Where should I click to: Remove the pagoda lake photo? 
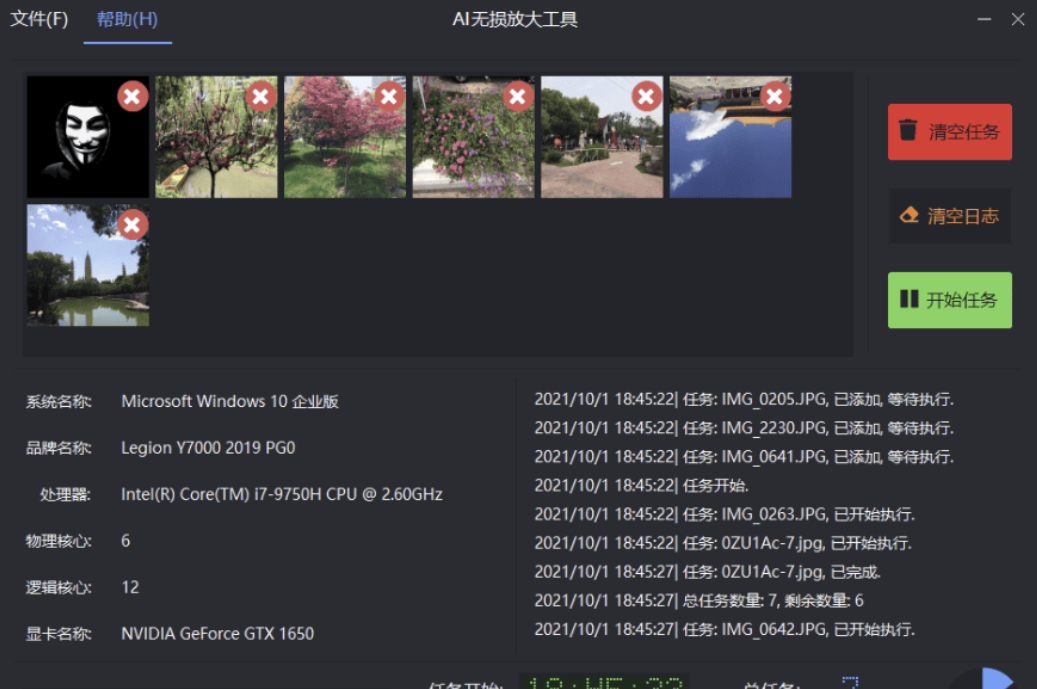[x=131, y=224]
